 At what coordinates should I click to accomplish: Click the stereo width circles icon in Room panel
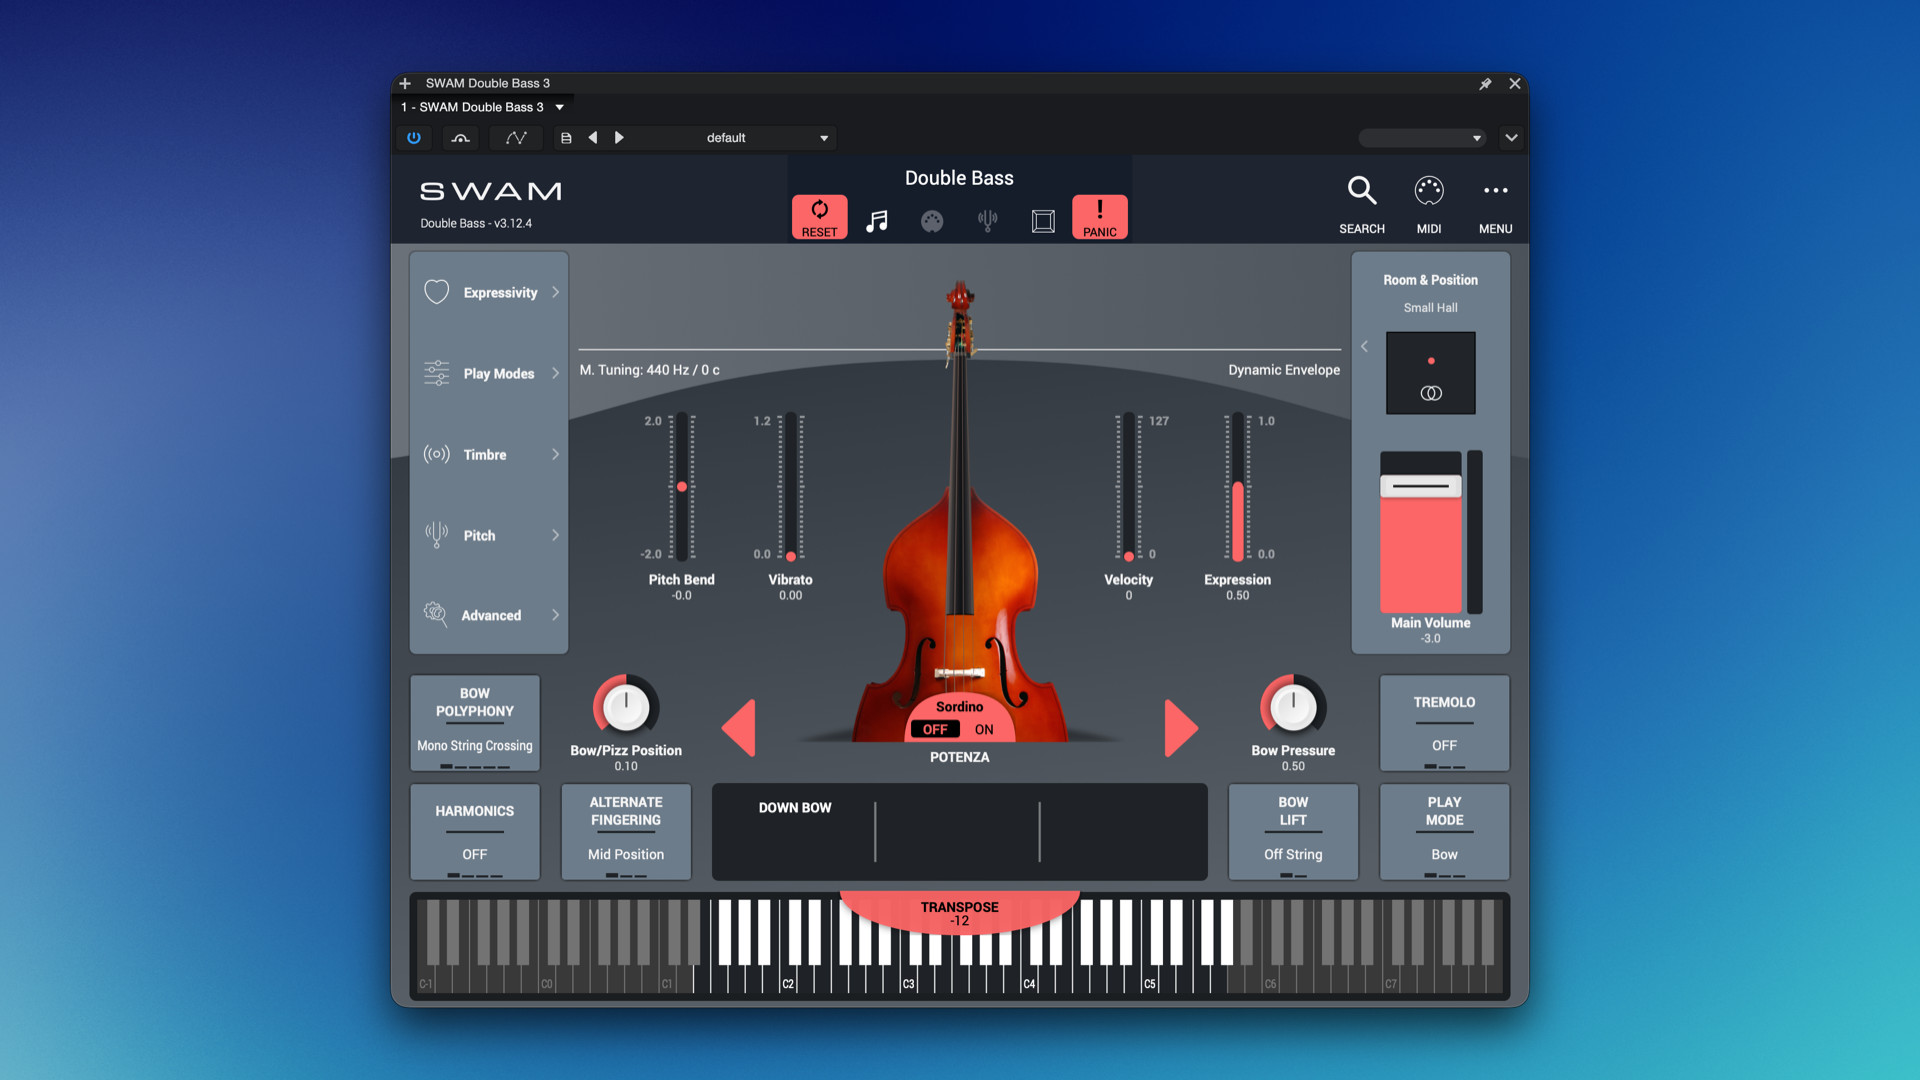1431,394
